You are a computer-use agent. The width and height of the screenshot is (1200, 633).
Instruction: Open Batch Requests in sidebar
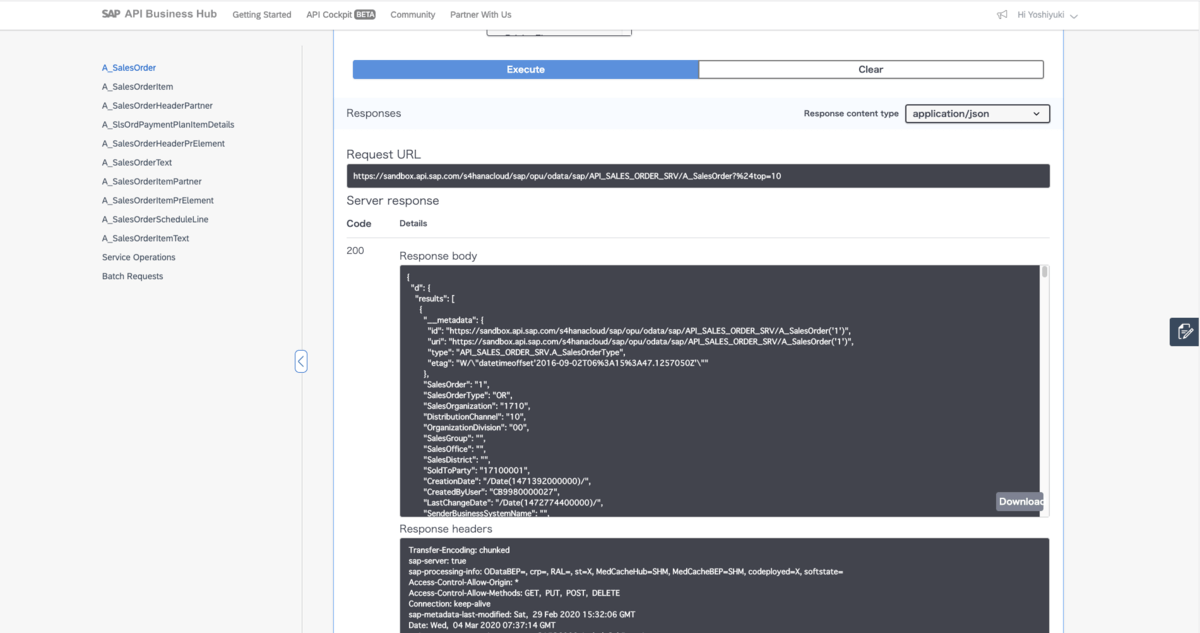[x=132, y=277]
